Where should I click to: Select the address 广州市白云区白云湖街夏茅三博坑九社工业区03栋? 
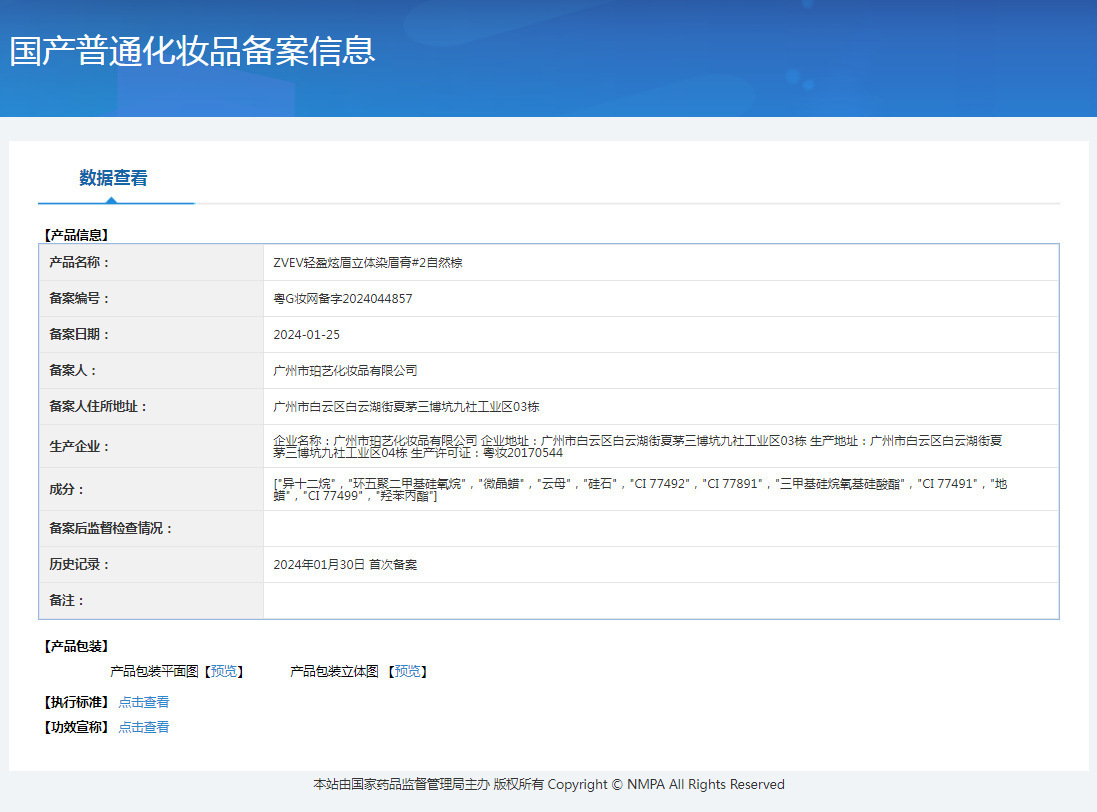406,407
